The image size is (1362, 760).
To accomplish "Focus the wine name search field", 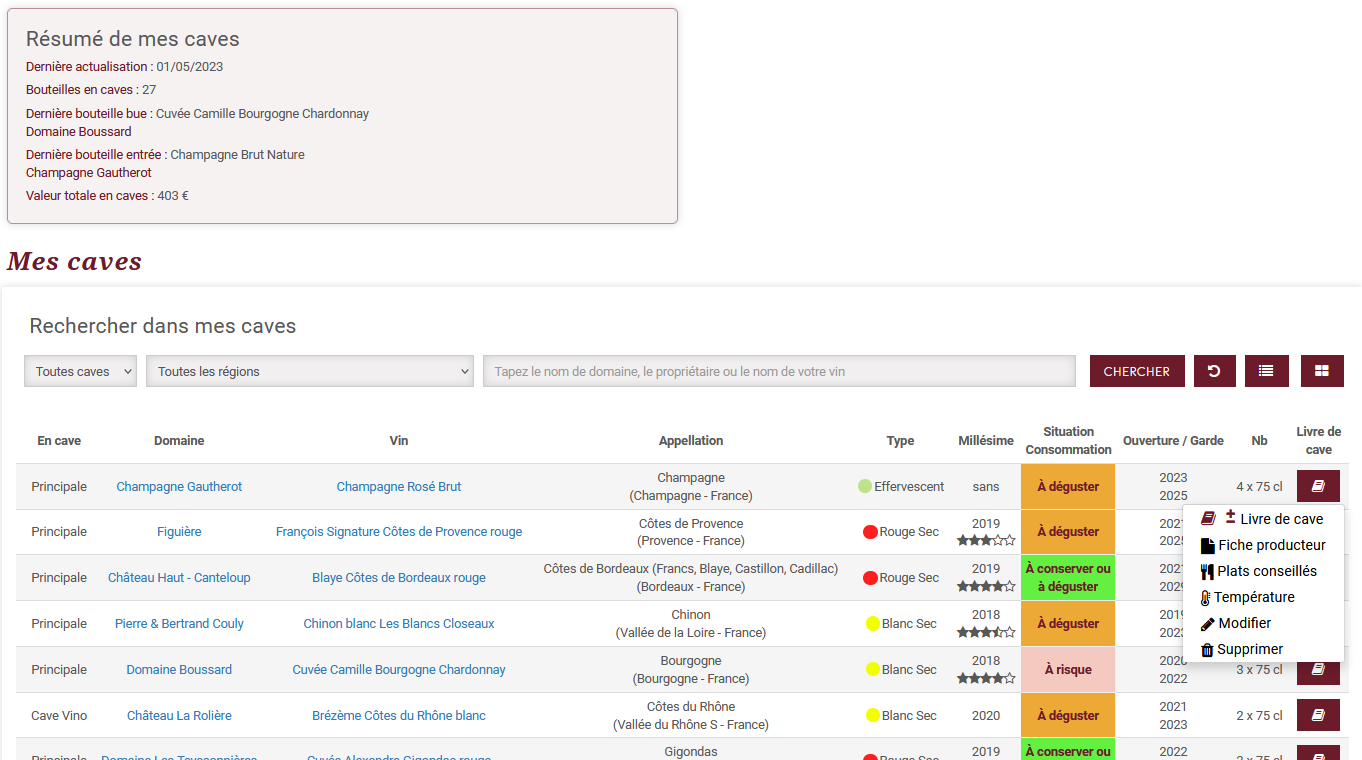I will (779, 371).
